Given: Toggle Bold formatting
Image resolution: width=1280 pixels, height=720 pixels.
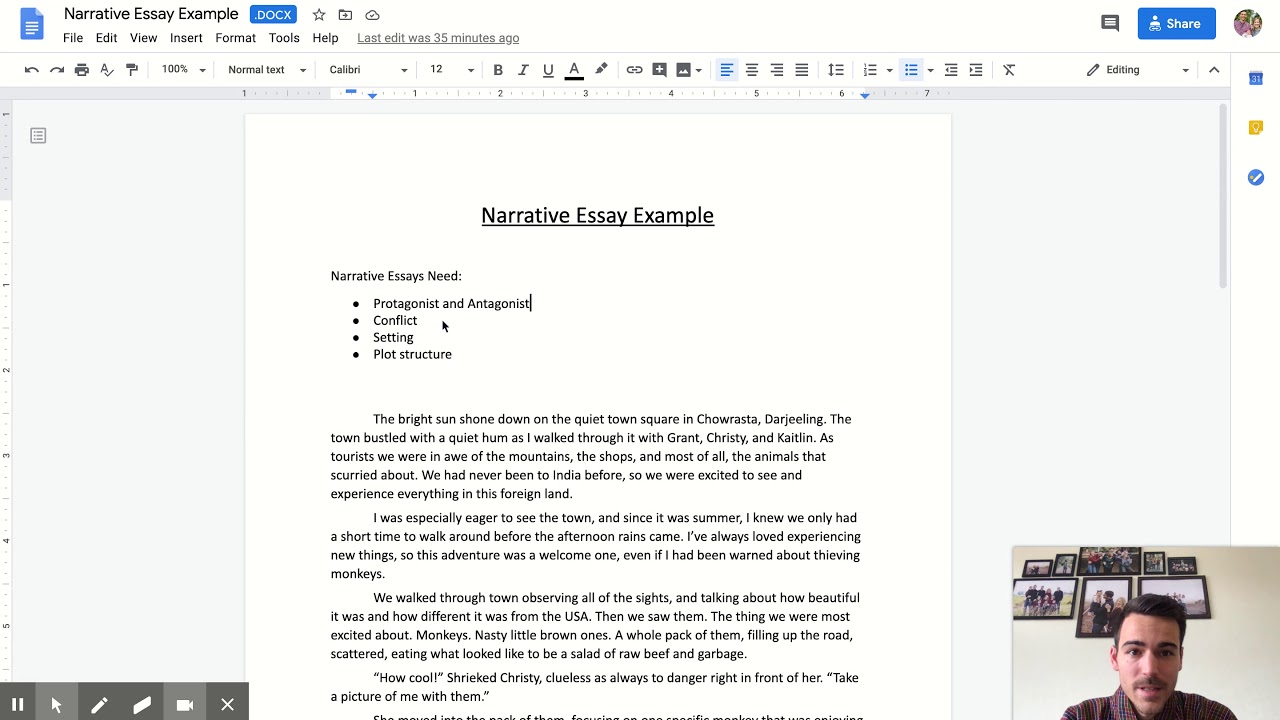Looking at the screenshot, I should (x=498, y=70).
